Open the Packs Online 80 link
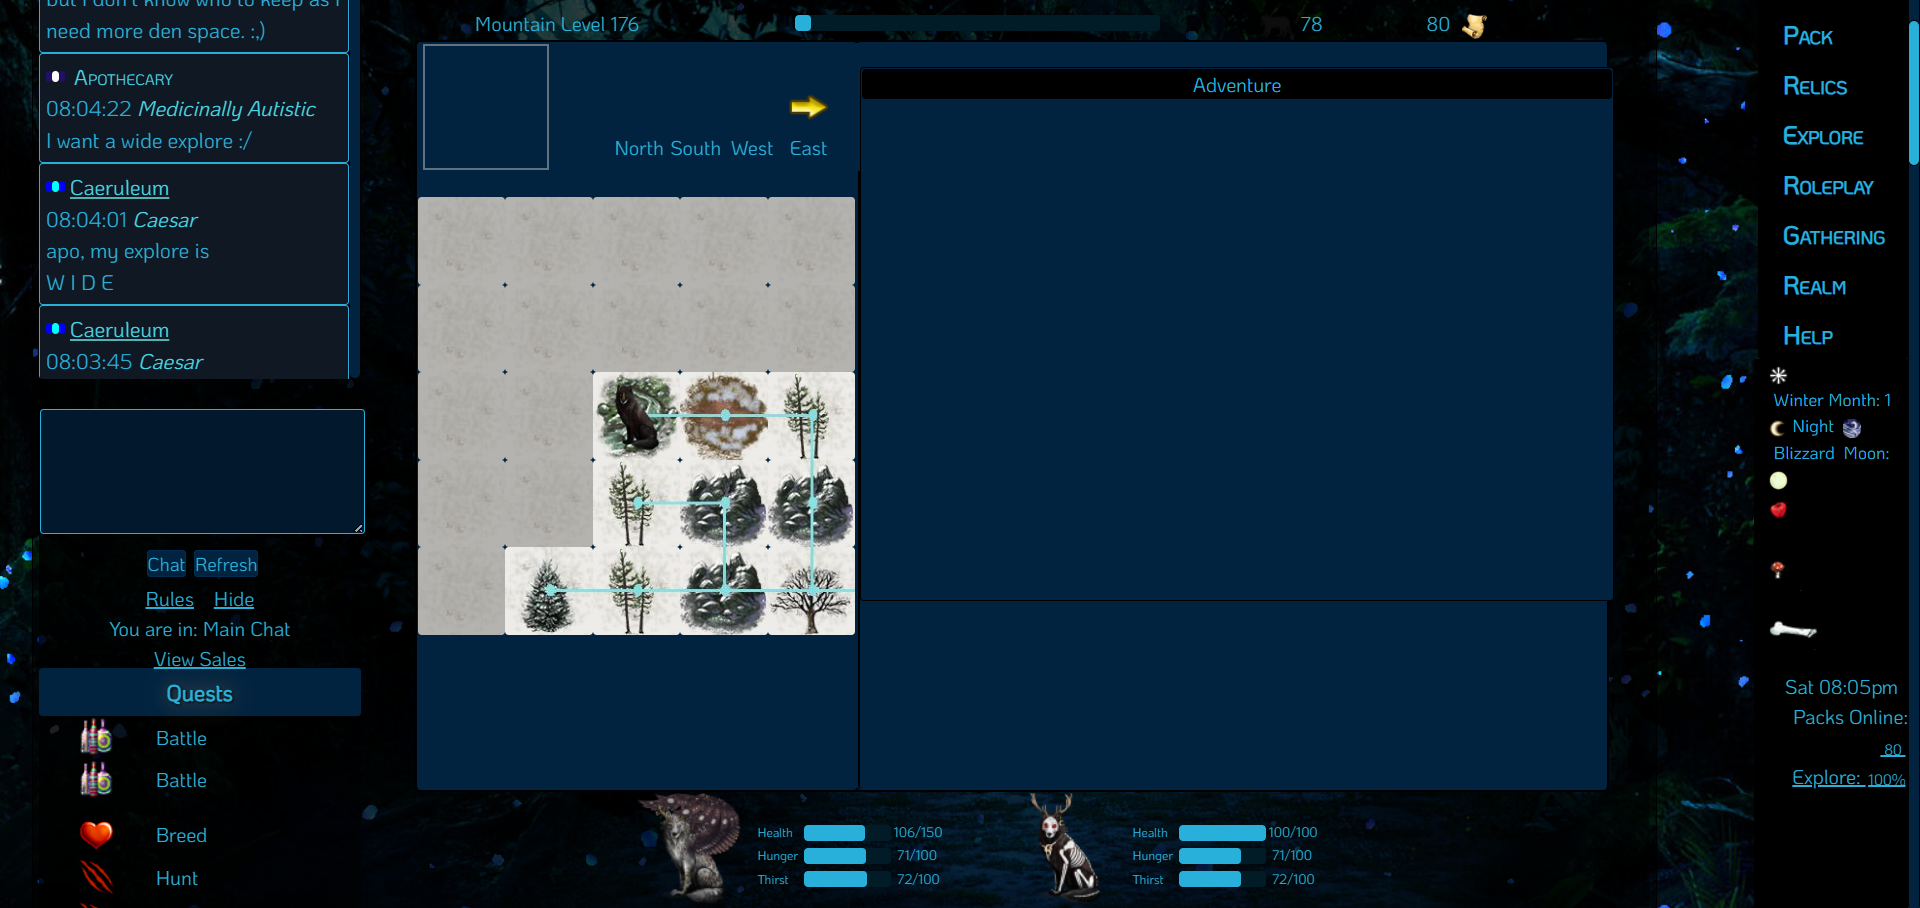Viewport: 1920px width, 908px height. point(1892,750)
